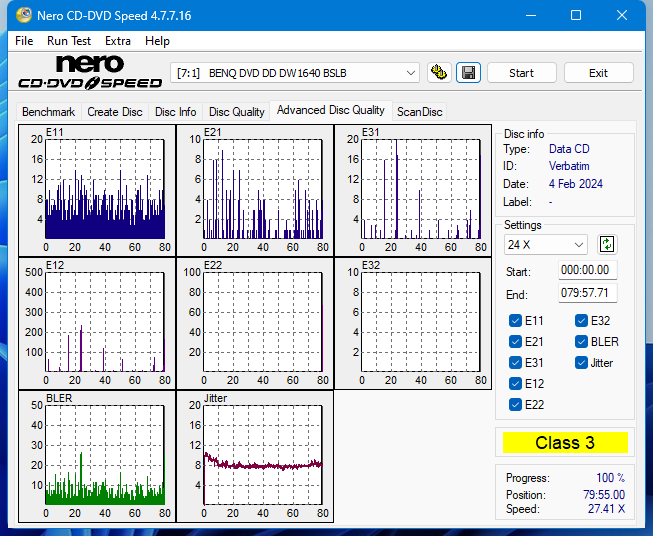The image size is (653, 536).
Task: Switch to the ScanDisc tab
Action: (x=419, y=112)
